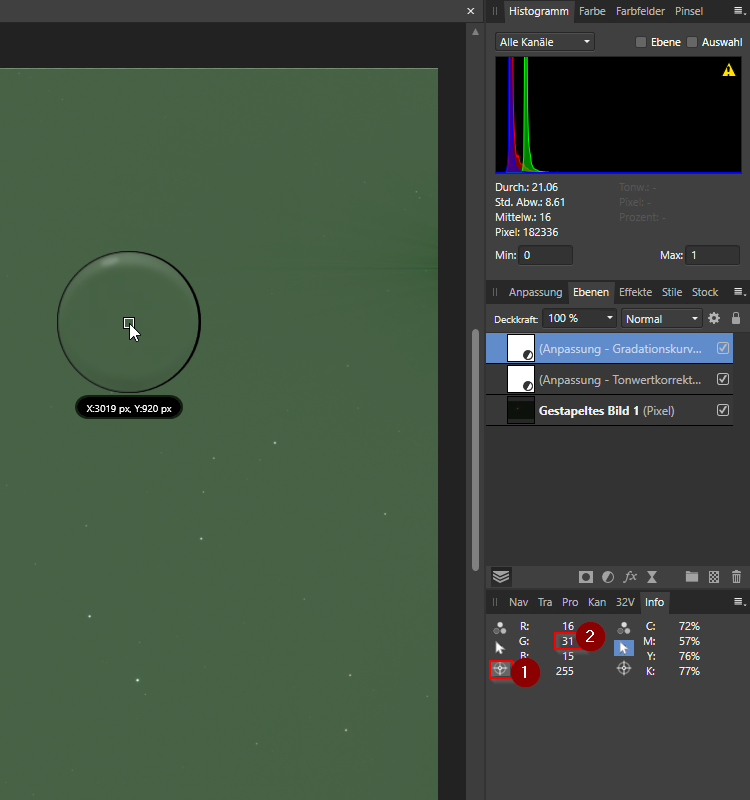Click the Pixel: 182336 statistic text
Image resolution: width=750 pixels, height=800 pixels.
[x=526, y=232]
